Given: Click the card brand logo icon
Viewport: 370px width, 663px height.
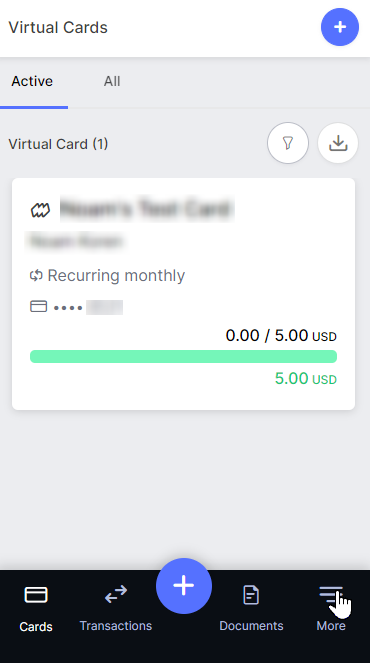Looking at the screenshot, I should (x=41, y=210).
